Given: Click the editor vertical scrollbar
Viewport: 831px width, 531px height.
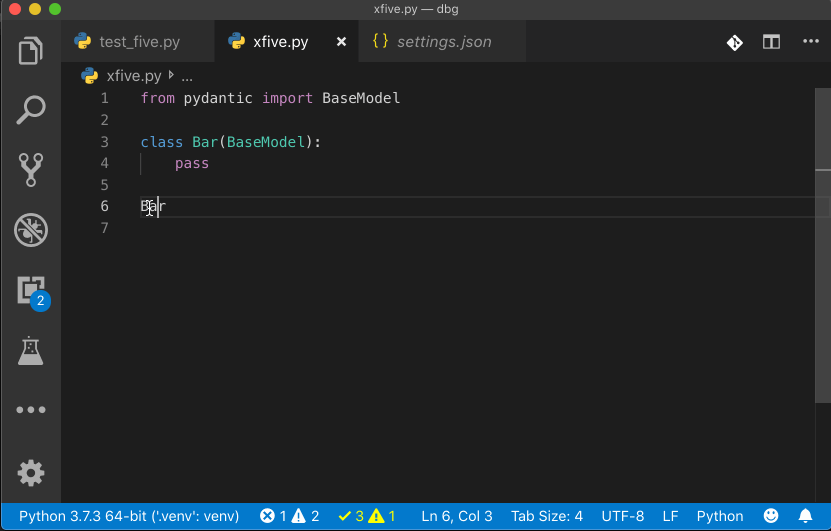Looking at the screenshot, I should coord(823,245).
